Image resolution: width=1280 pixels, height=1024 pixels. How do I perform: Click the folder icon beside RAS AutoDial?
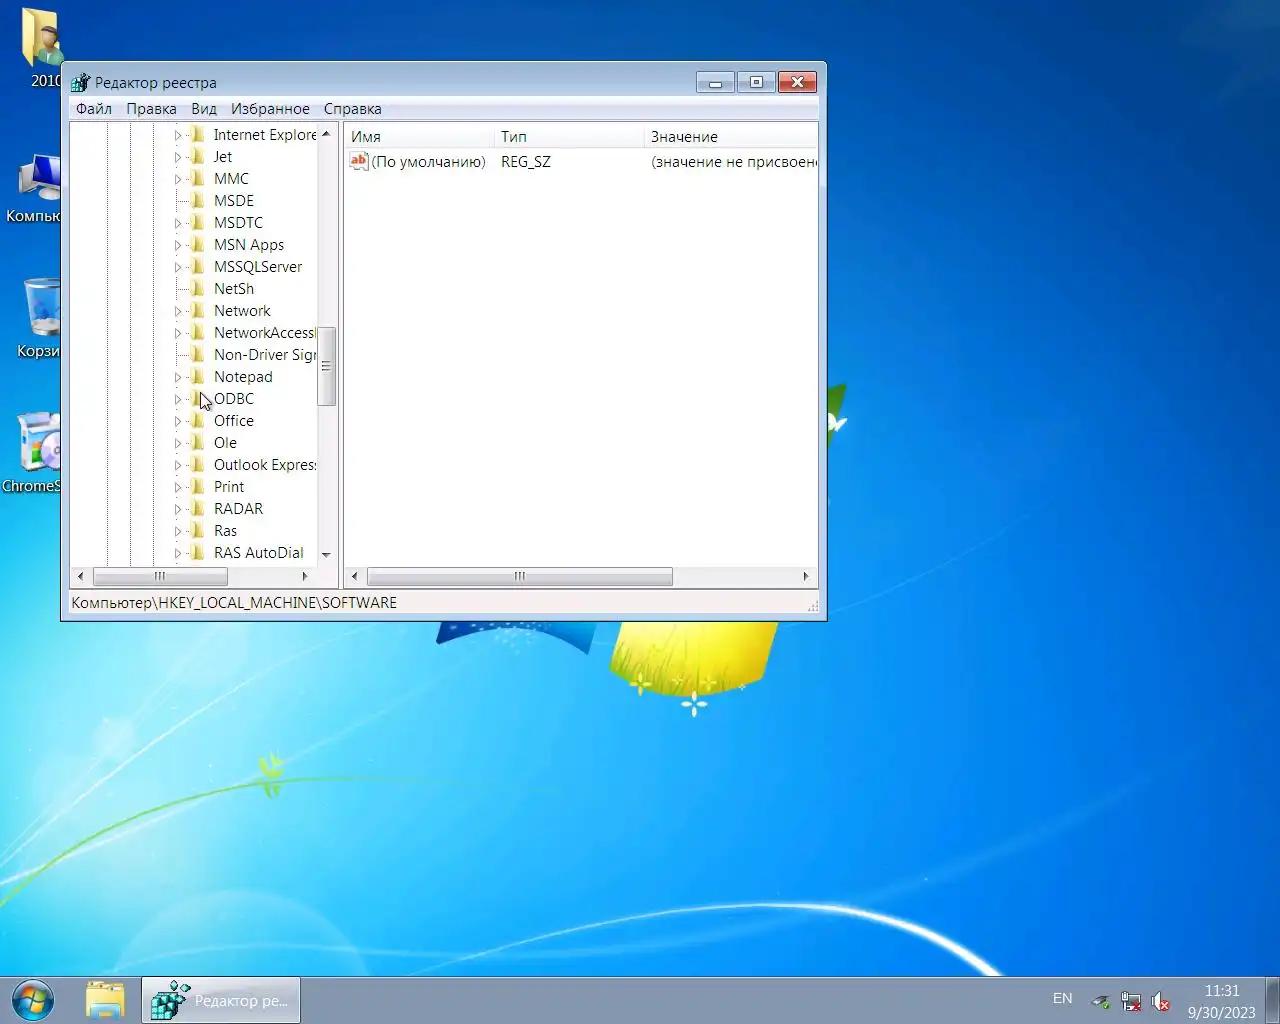click(x=198, y=553)
